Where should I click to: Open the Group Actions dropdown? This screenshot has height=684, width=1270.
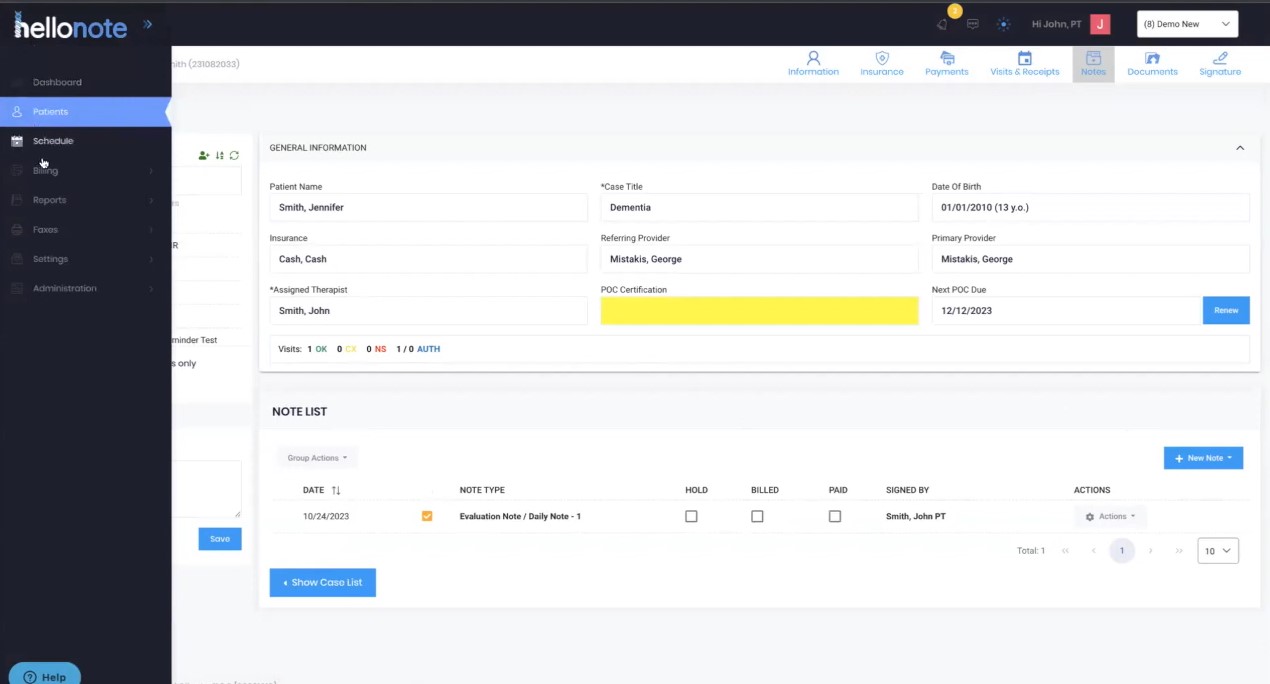(317, 457)
